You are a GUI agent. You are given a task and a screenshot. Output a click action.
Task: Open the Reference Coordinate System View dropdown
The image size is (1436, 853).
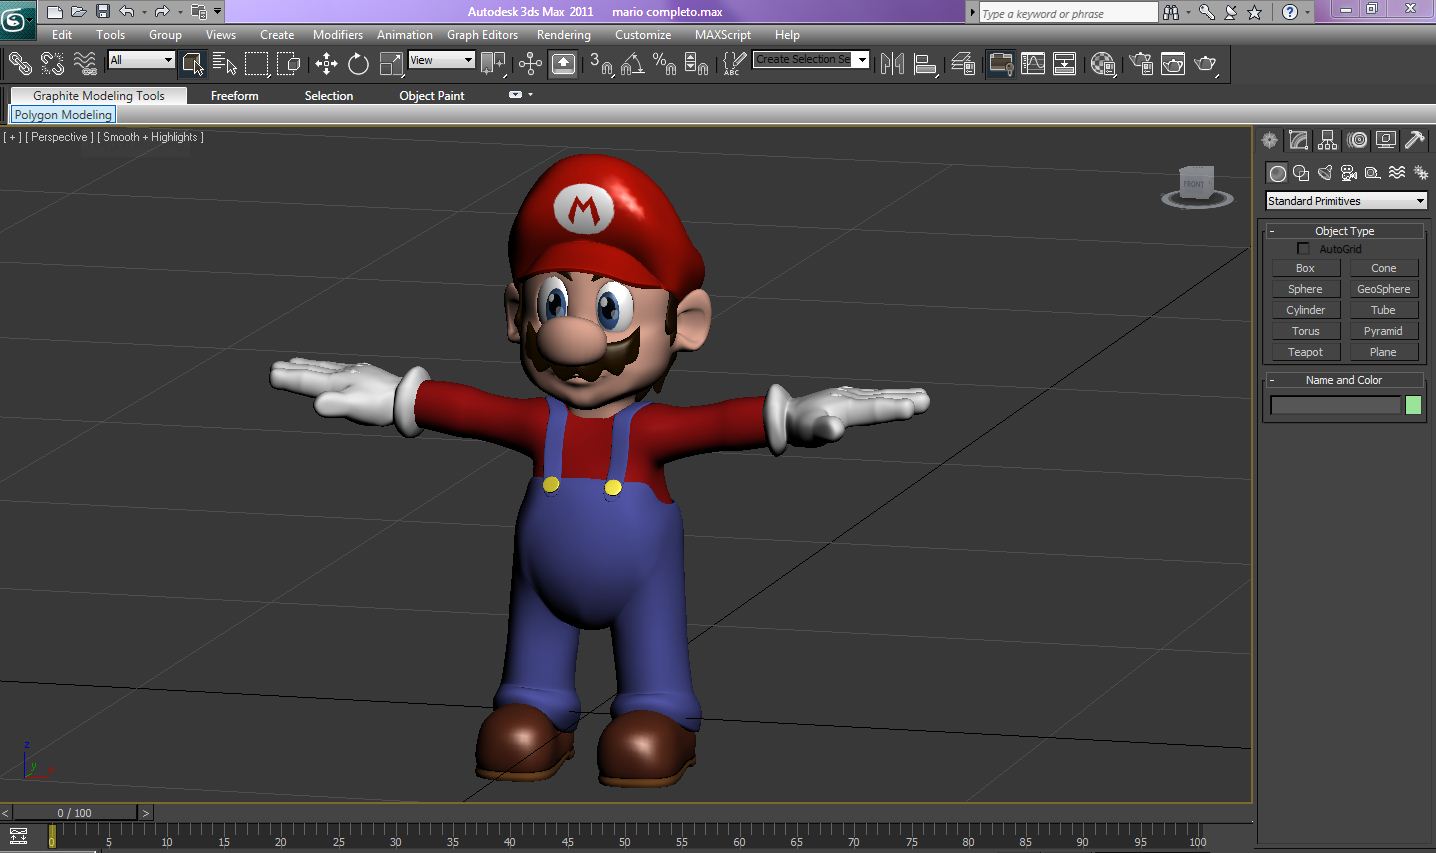(x=441, y=60)
